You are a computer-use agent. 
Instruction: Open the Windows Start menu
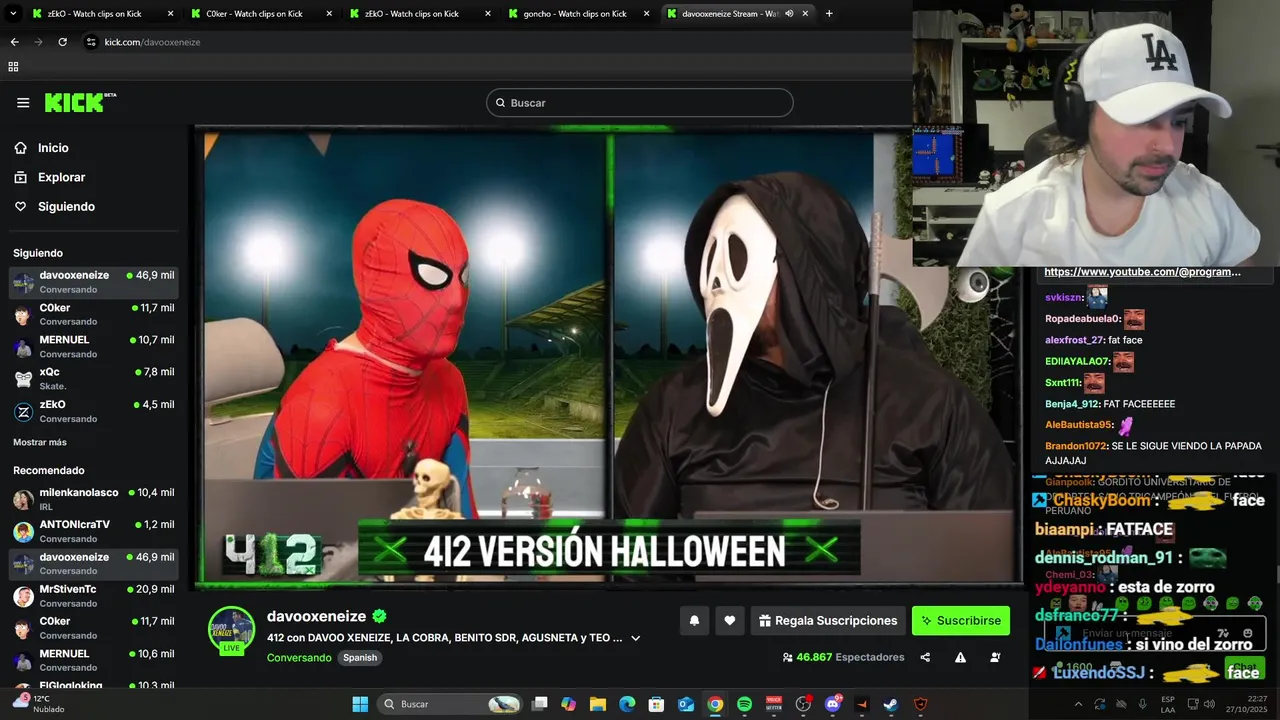click(x=360, y=704)
